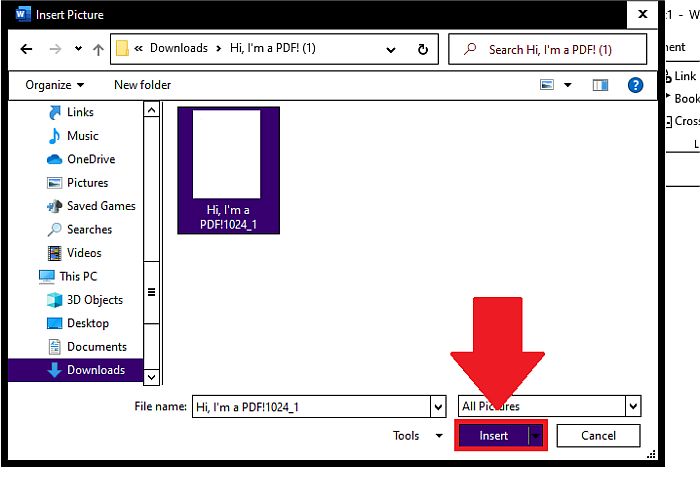
Task: Click This PC in the navigation pane
Action: point(67,276)
